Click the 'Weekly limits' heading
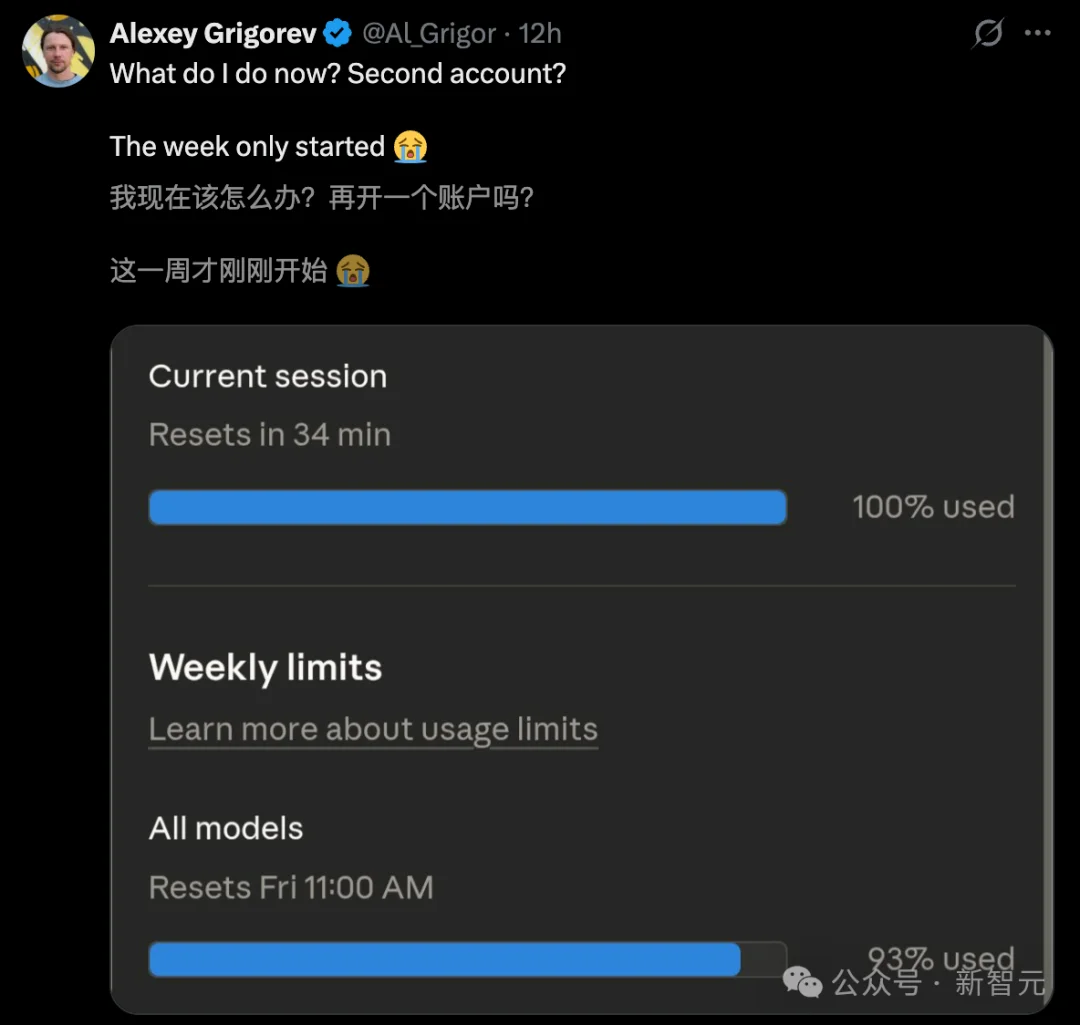This screenshot has height=1025, width=1080. coord(264,667)
